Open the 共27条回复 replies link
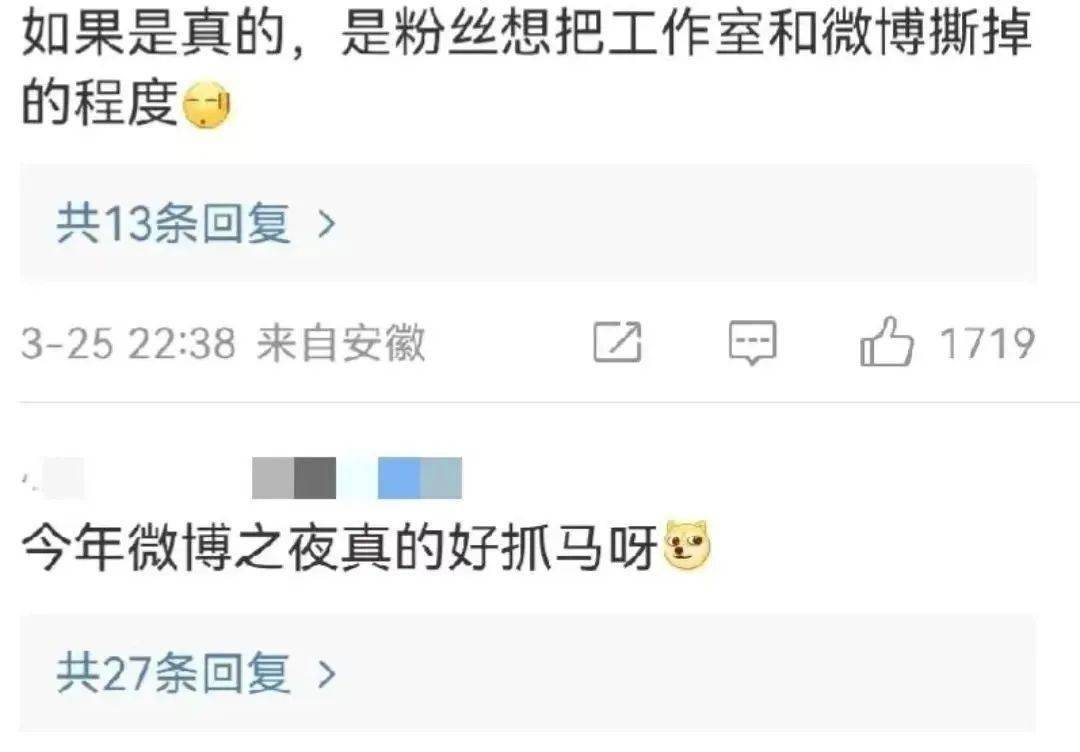This screenshot has height=752, width=1080. [x=173, y=673]
